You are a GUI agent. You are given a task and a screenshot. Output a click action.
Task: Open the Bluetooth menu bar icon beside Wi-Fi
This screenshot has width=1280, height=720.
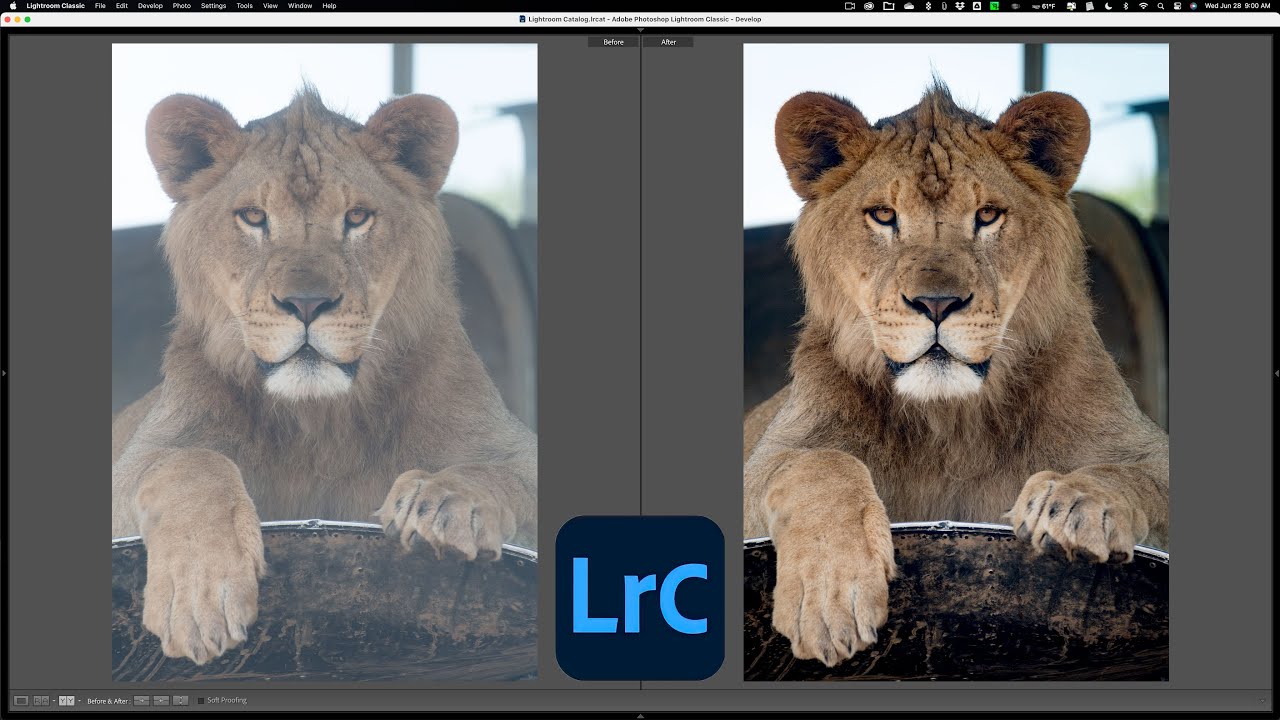[x=1125, y=6]
